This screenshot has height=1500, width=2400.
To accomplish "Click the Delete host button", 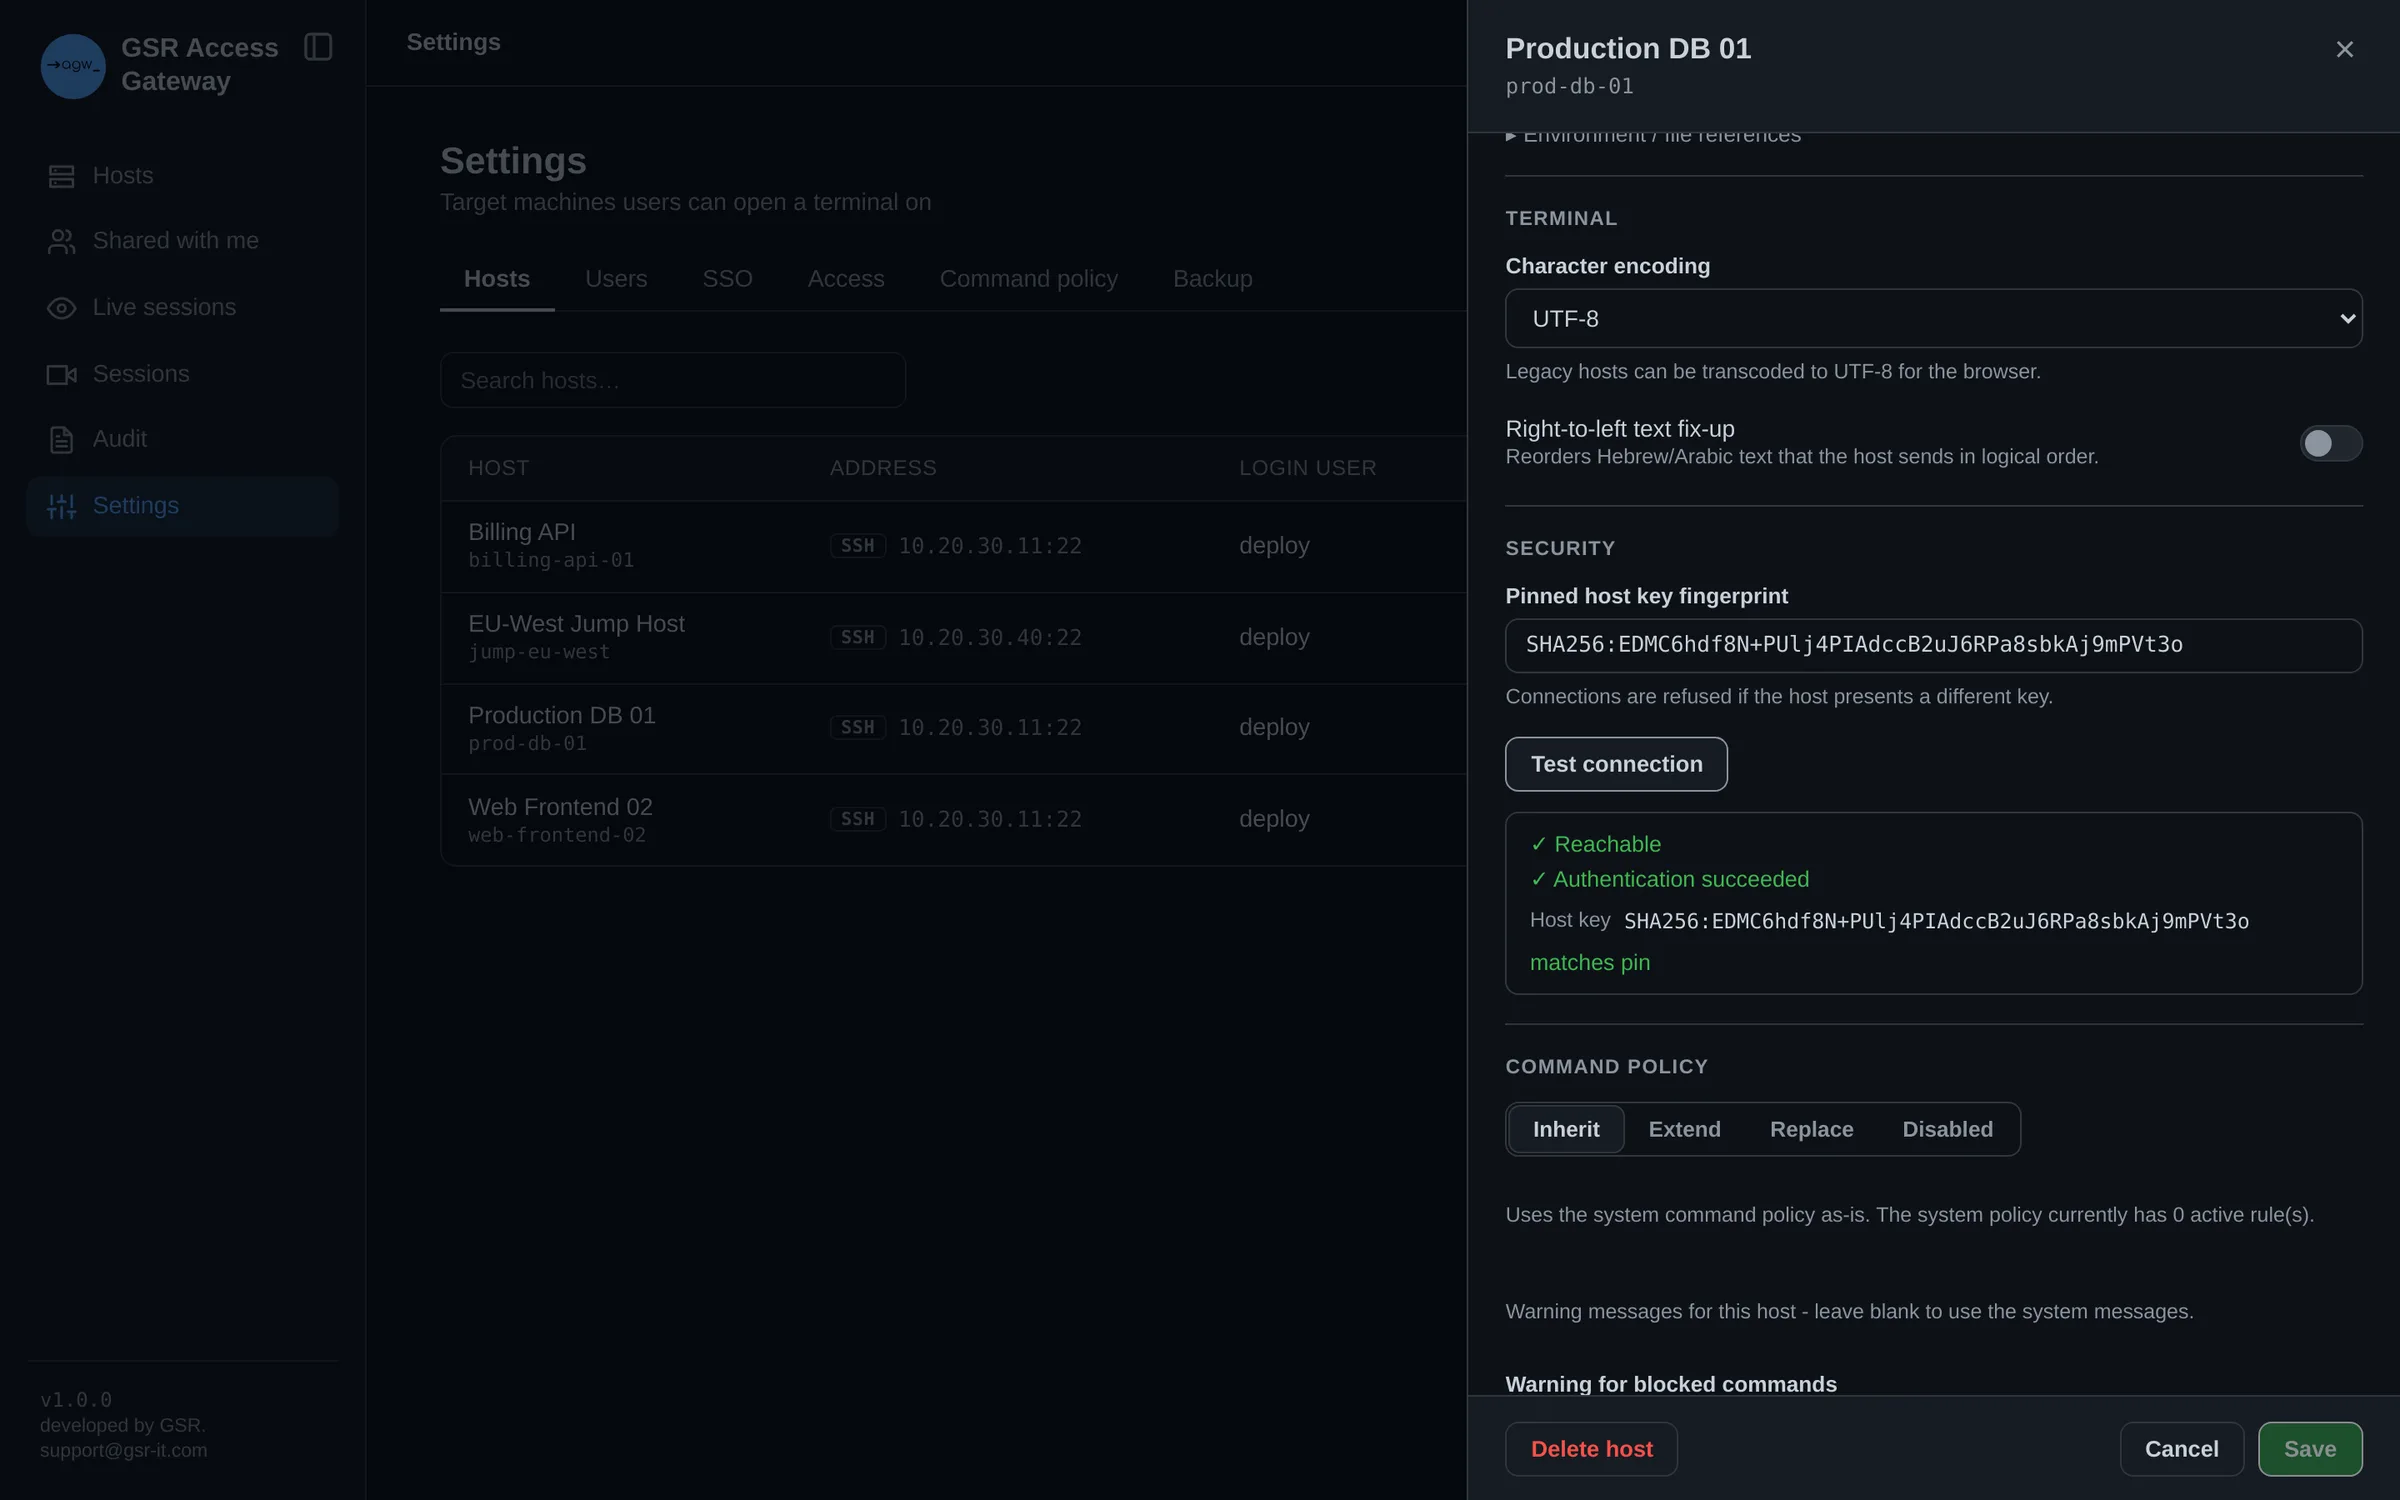I will click(1591, 1449).
